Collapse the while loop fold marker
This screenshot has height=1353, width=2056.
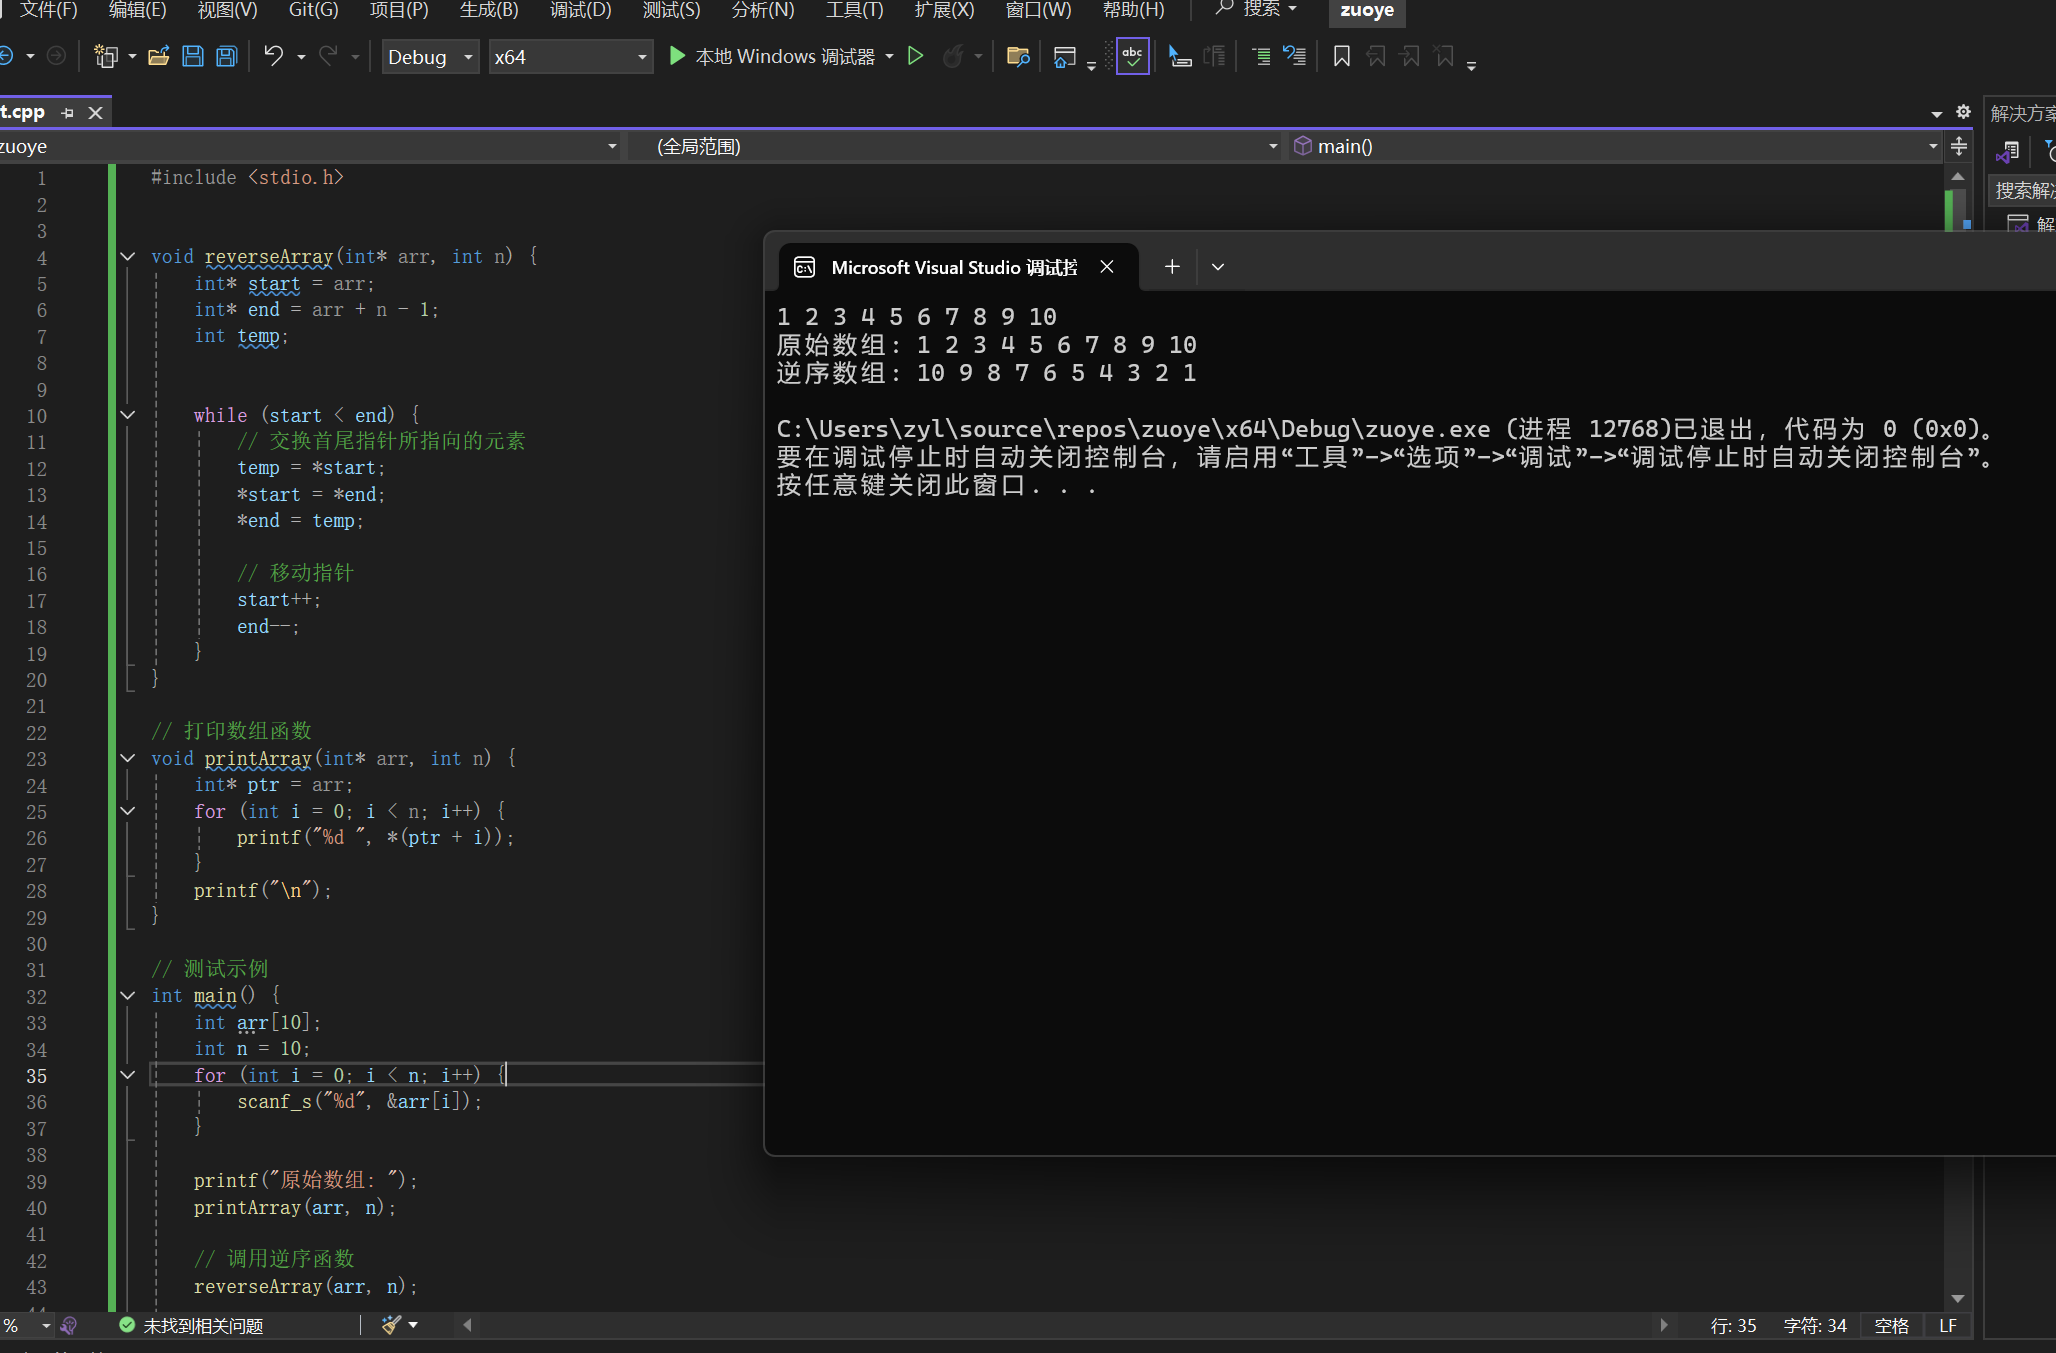128,415
